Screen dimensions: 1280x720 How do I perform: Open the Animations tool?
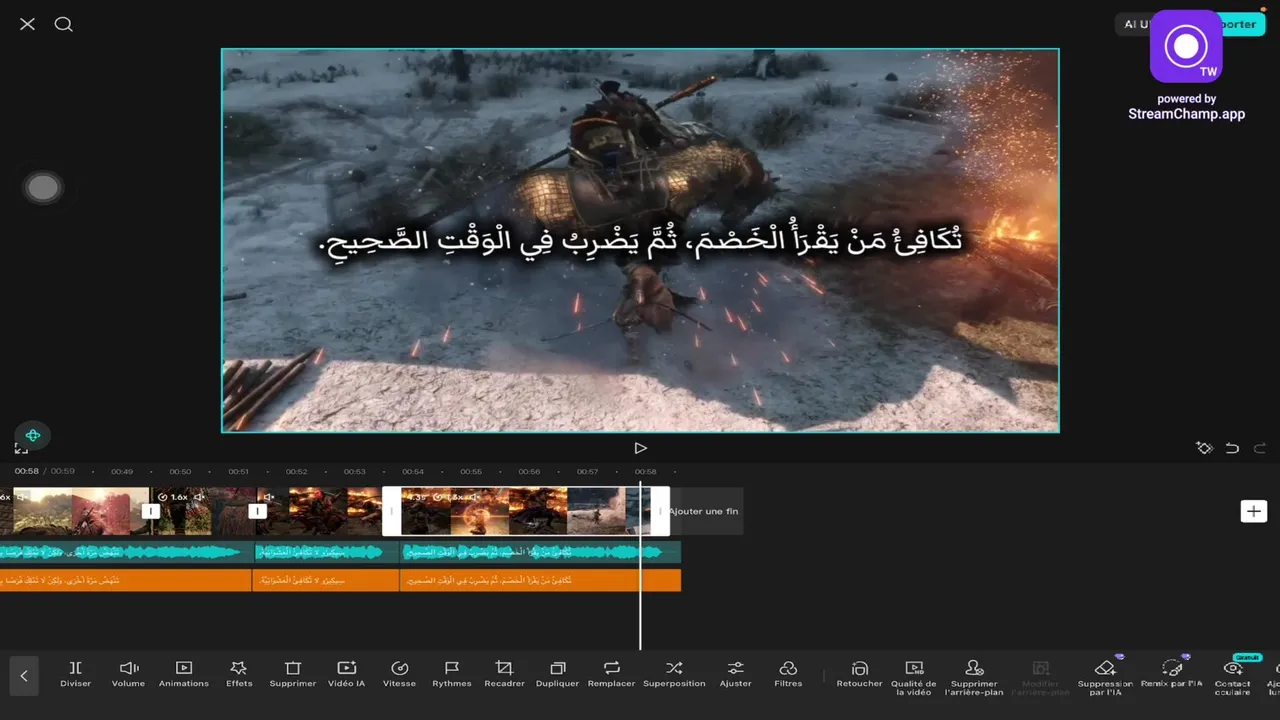(184, 674)
